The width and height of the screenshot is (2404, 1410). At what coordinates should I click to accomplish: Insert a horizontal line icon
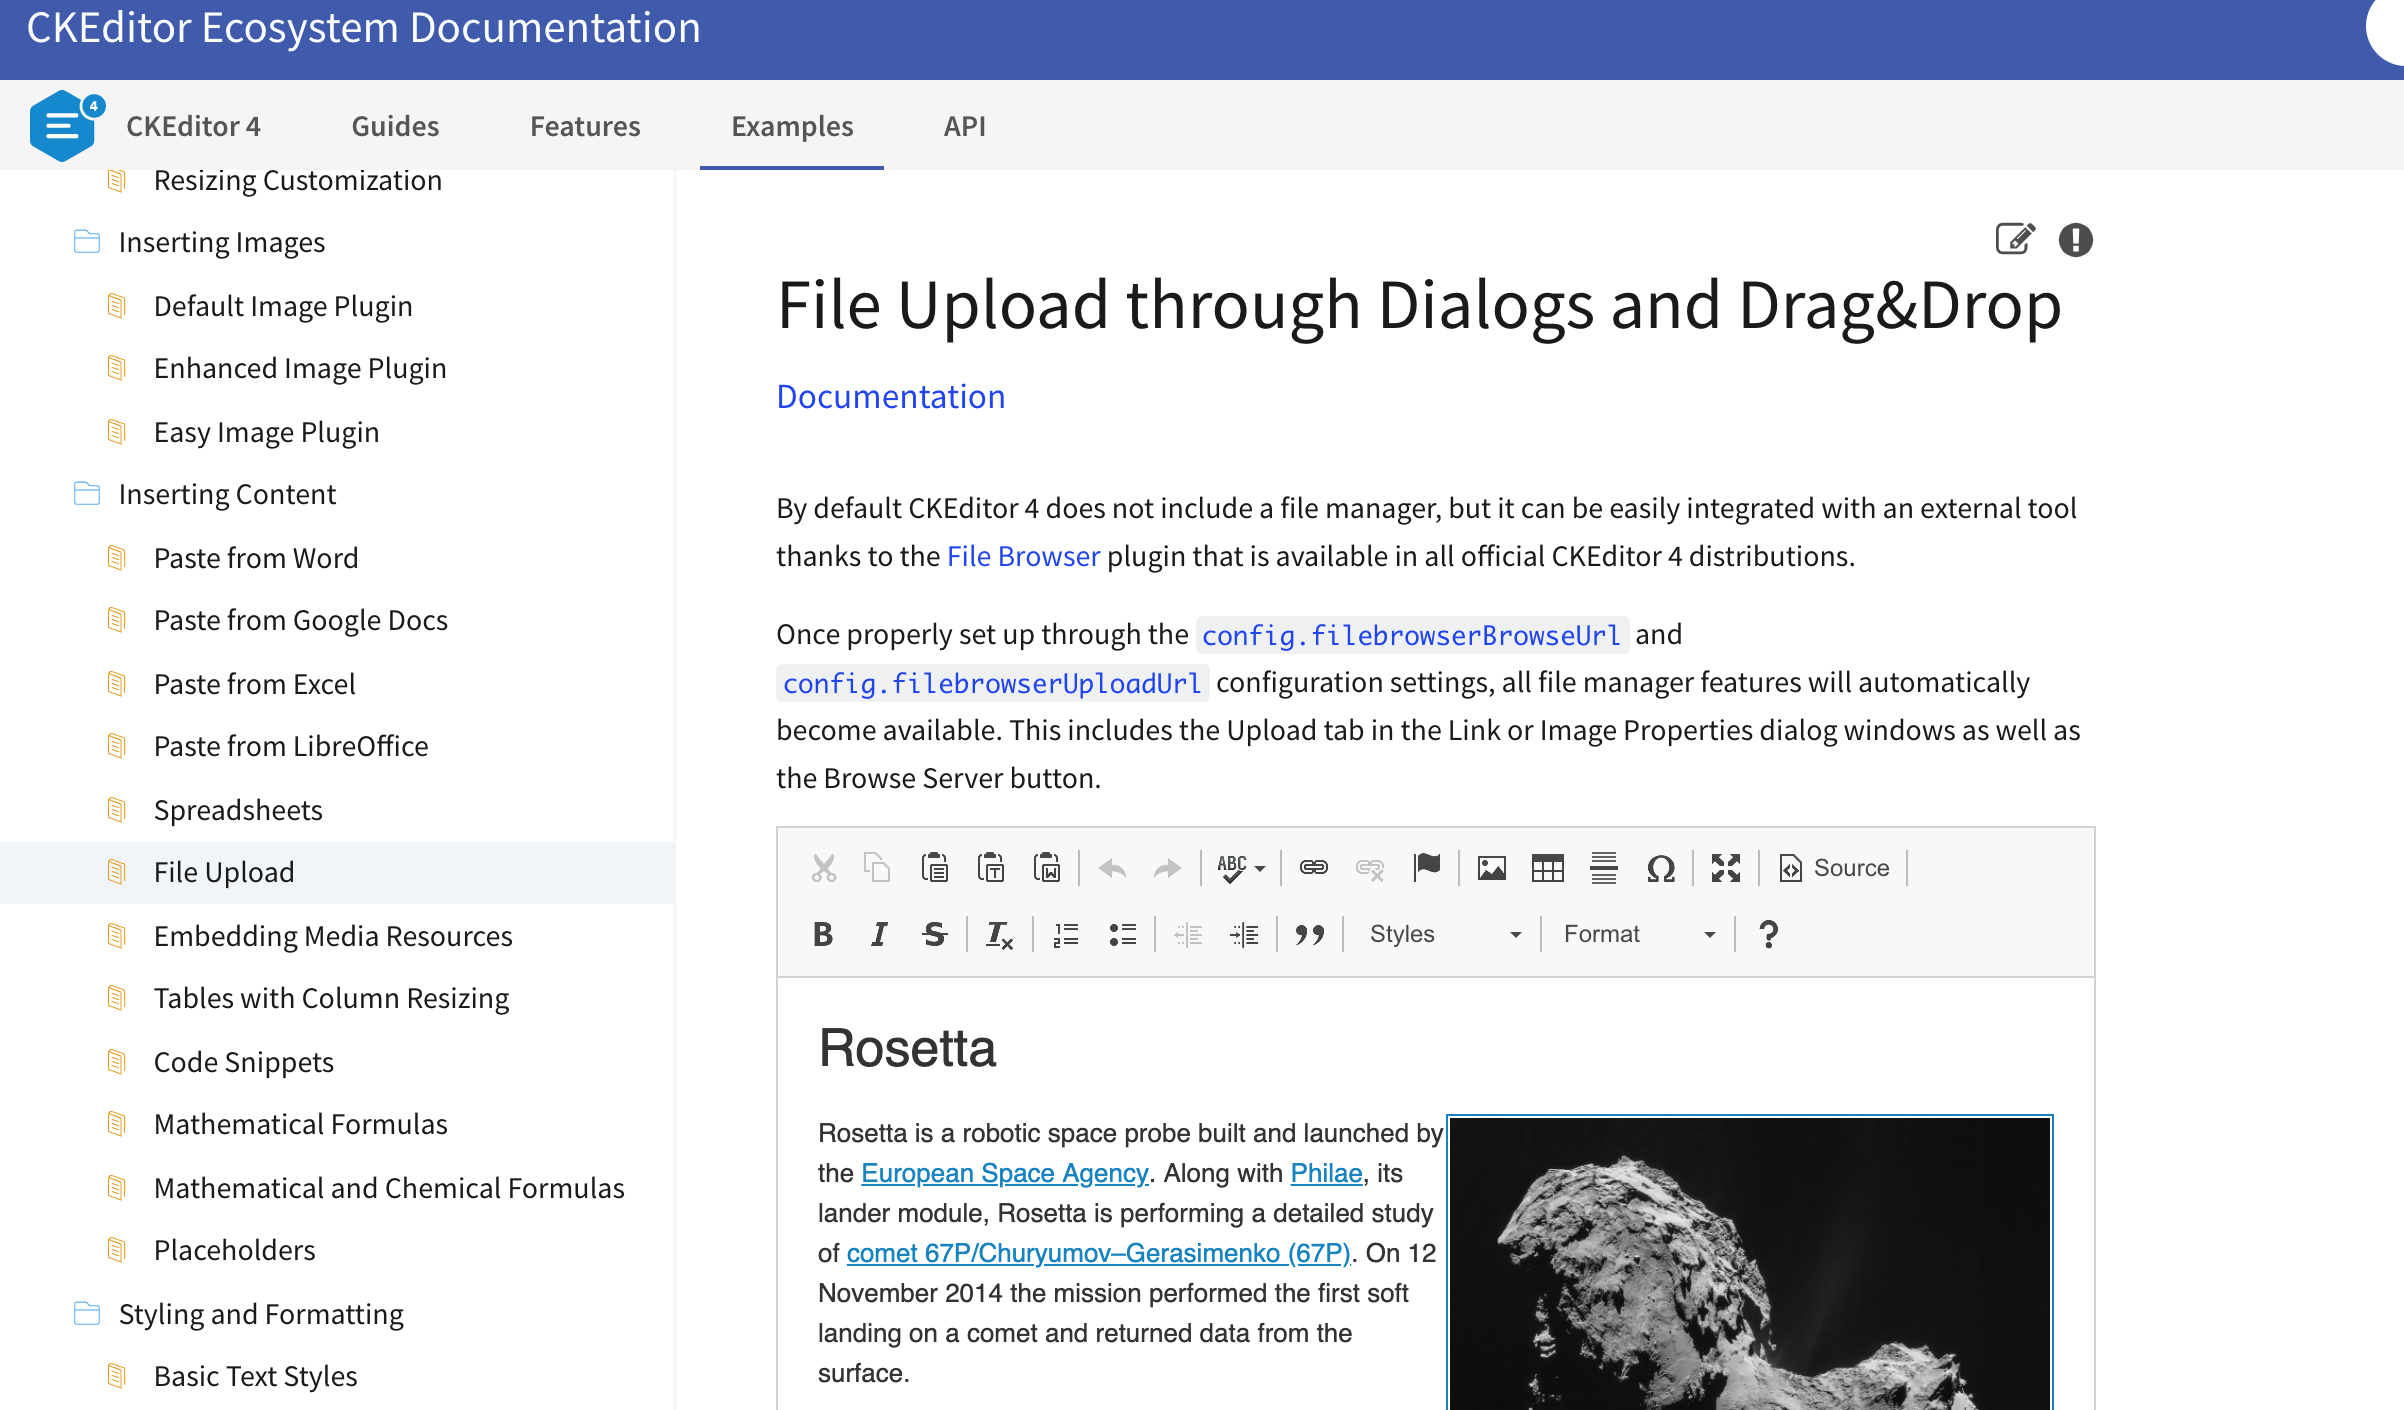tap(1603, 868)
